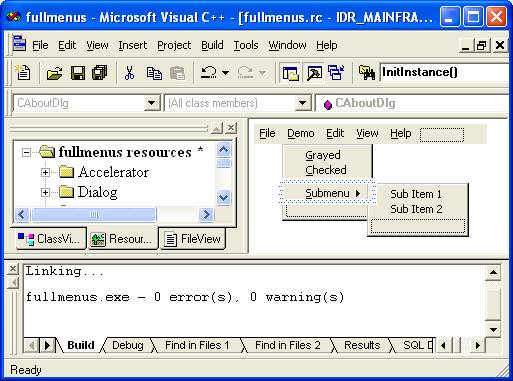Copy using the two-pages icon
This screenshot has width=513, height=381.
(x=154, y=73)
